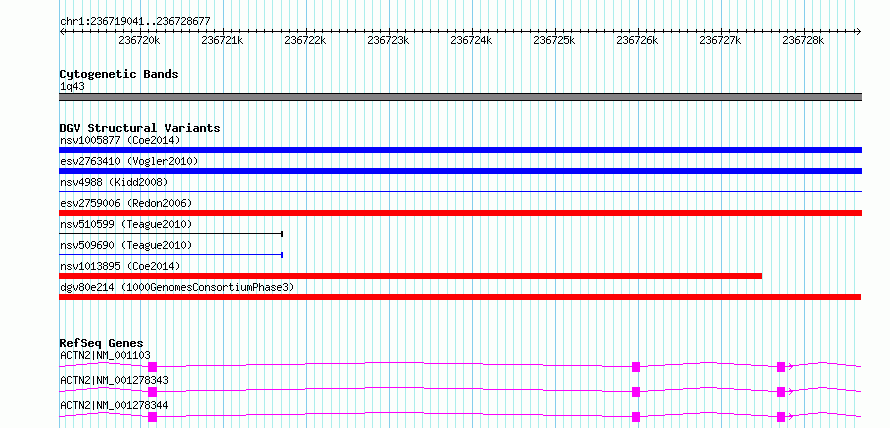Viewport: 890px width, 428px height.
Task: Select the short blue line for nsv509690
Action: click(171, 255)
